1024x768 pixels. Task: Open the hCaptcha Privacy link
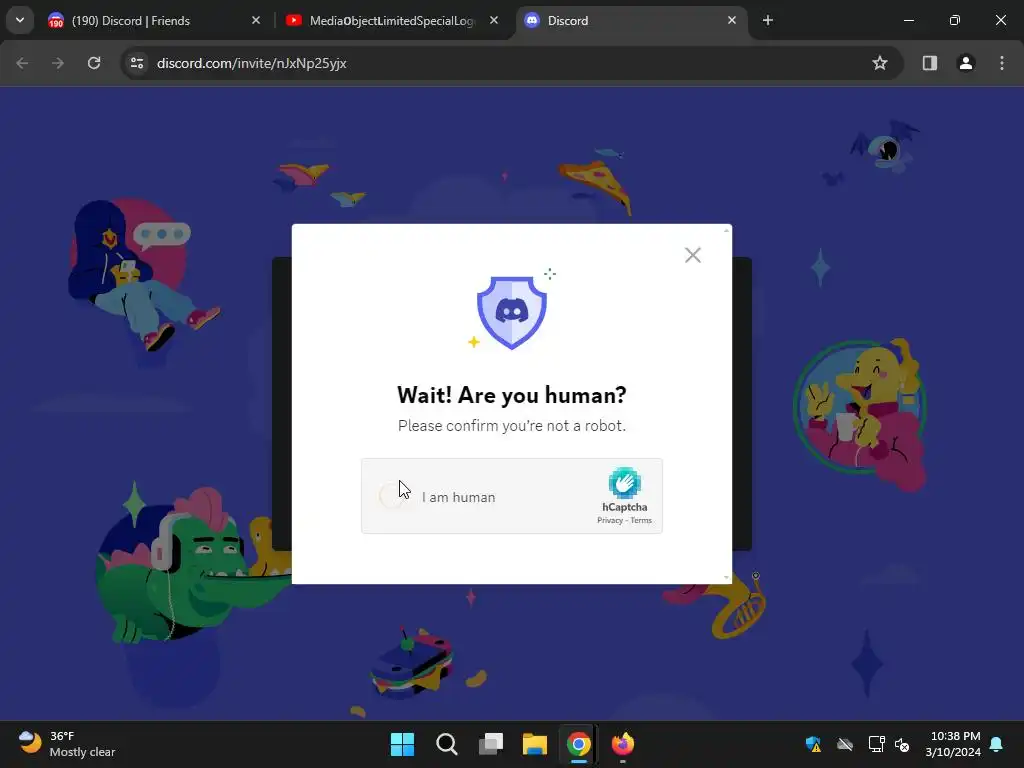click(609, 520)
